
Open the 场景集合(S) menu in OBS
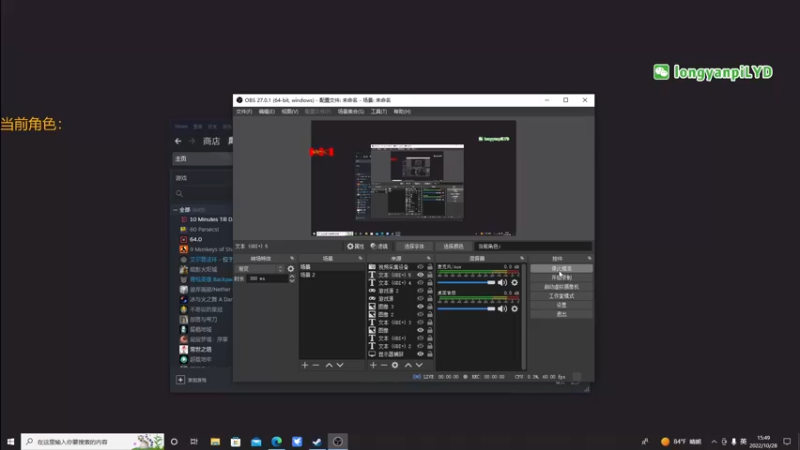(x=351, y=112)
